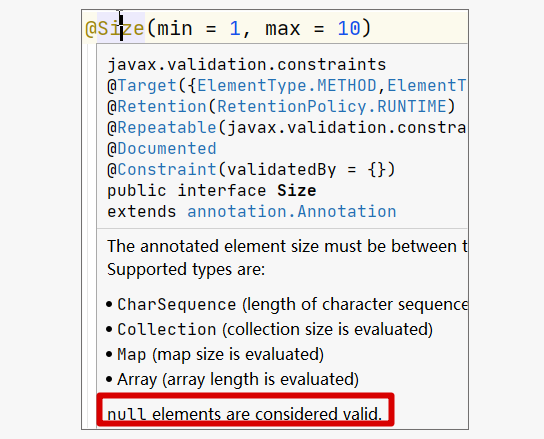Click the min value 1 in the code

pyautogui.click(x=235, y=28)
